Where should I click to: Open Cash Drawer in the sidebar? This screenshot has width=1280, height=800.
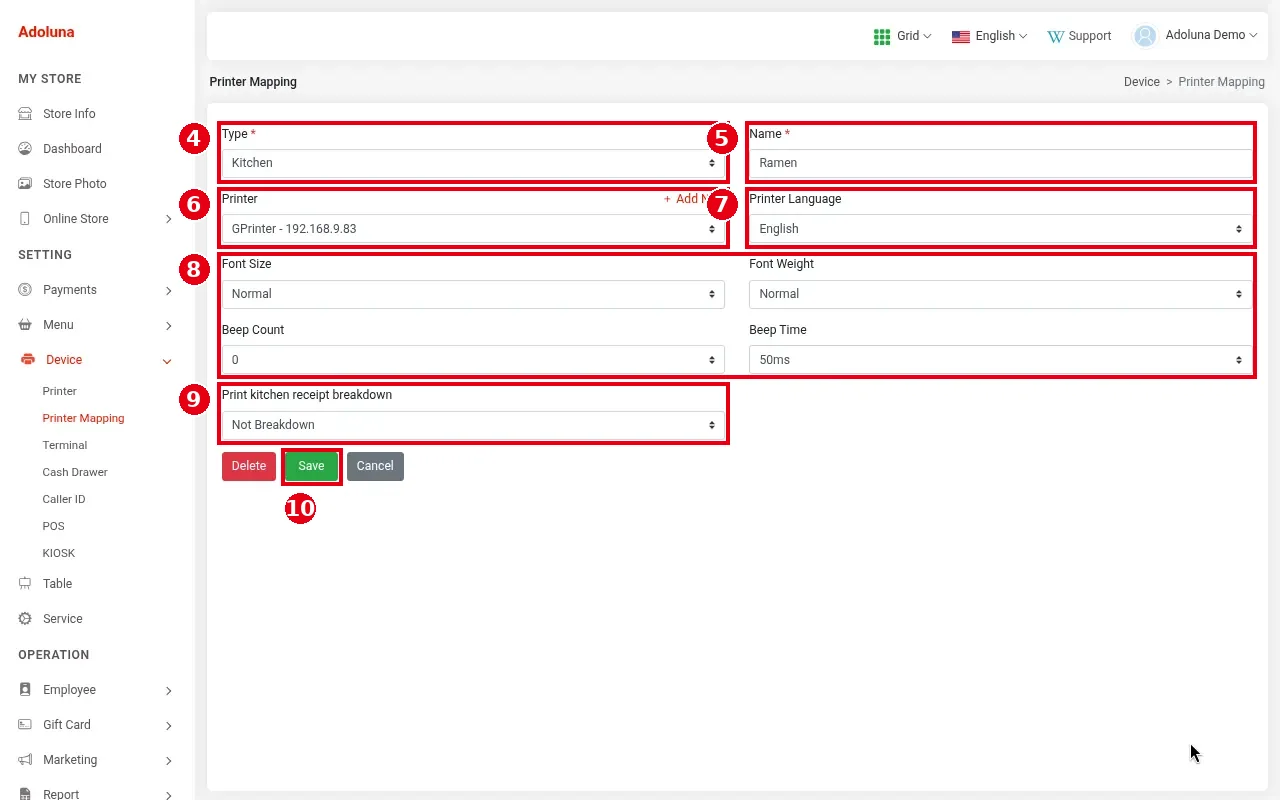75,472
